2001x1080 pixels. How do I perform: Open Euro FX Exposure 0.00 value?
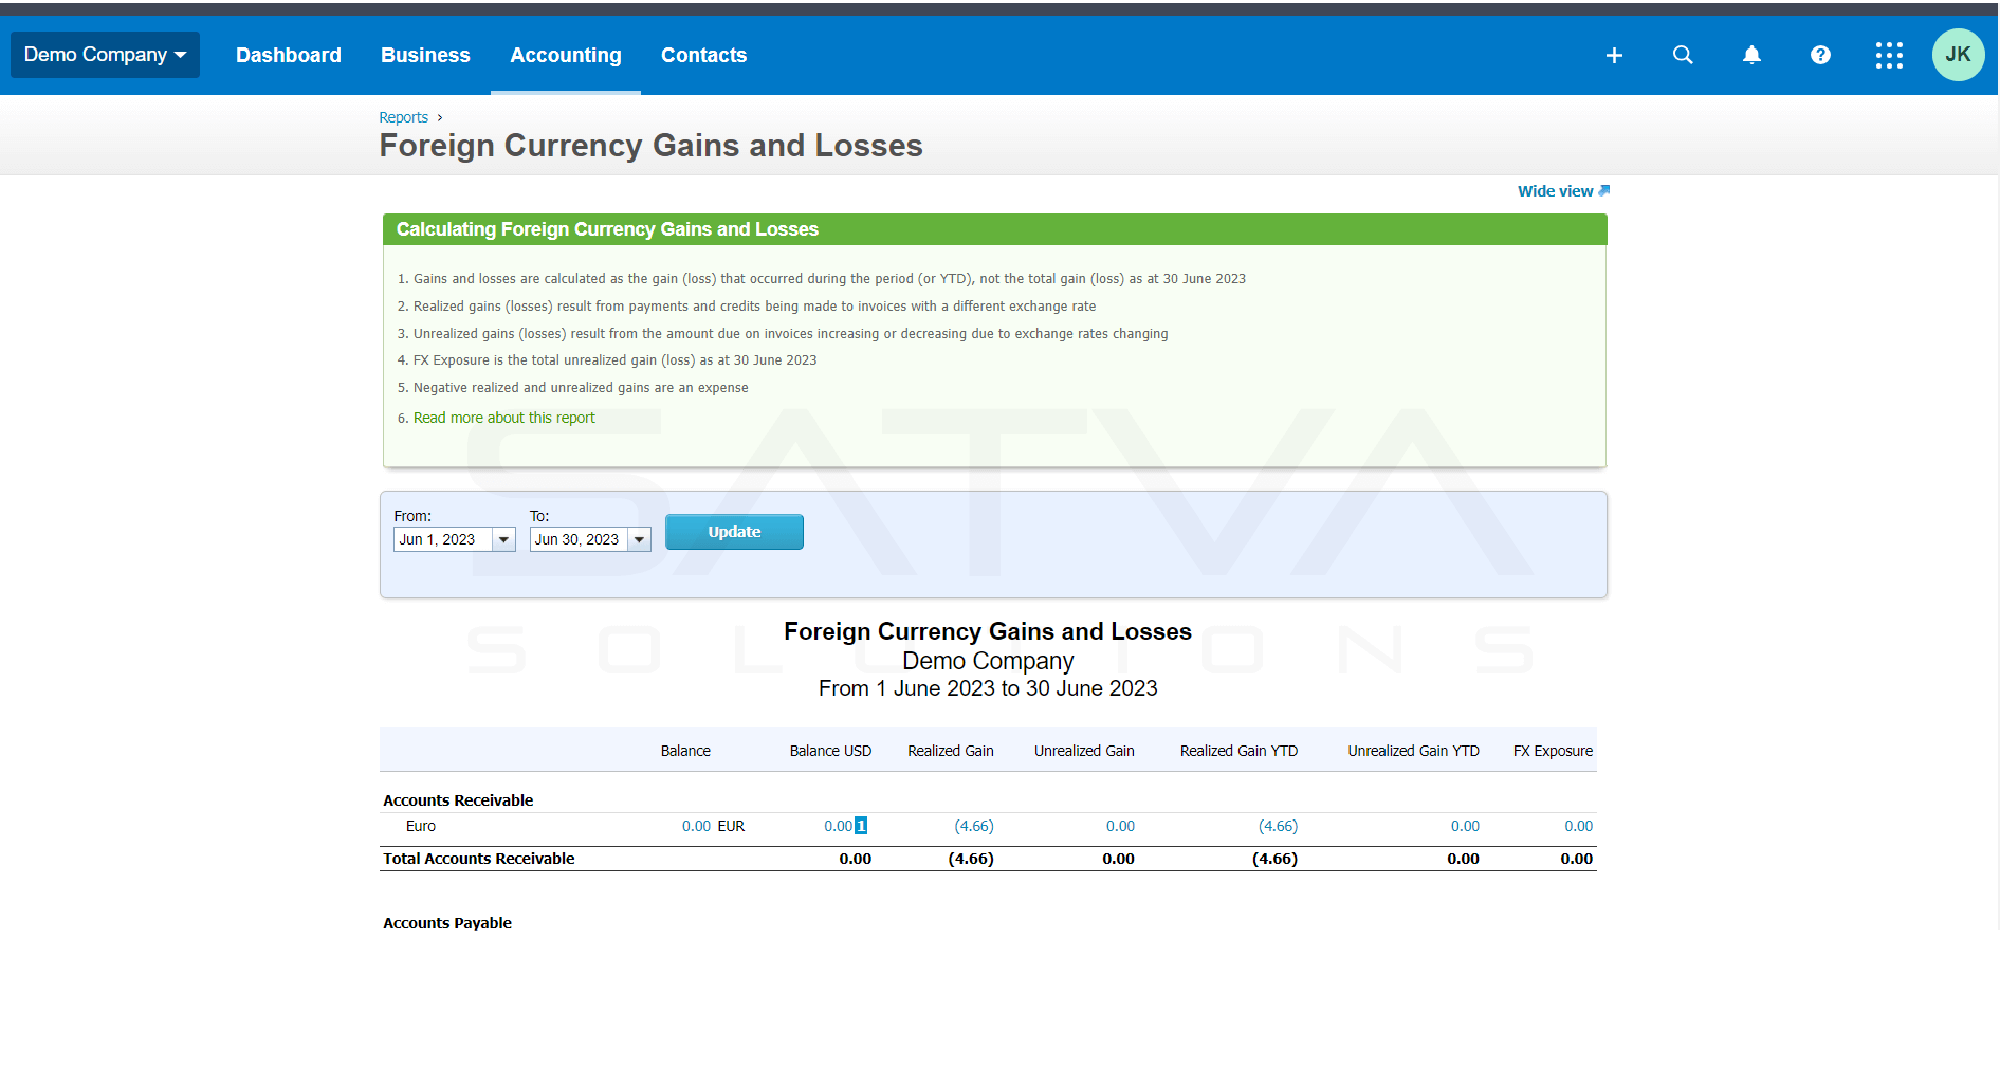click(x=1578, y=826)
